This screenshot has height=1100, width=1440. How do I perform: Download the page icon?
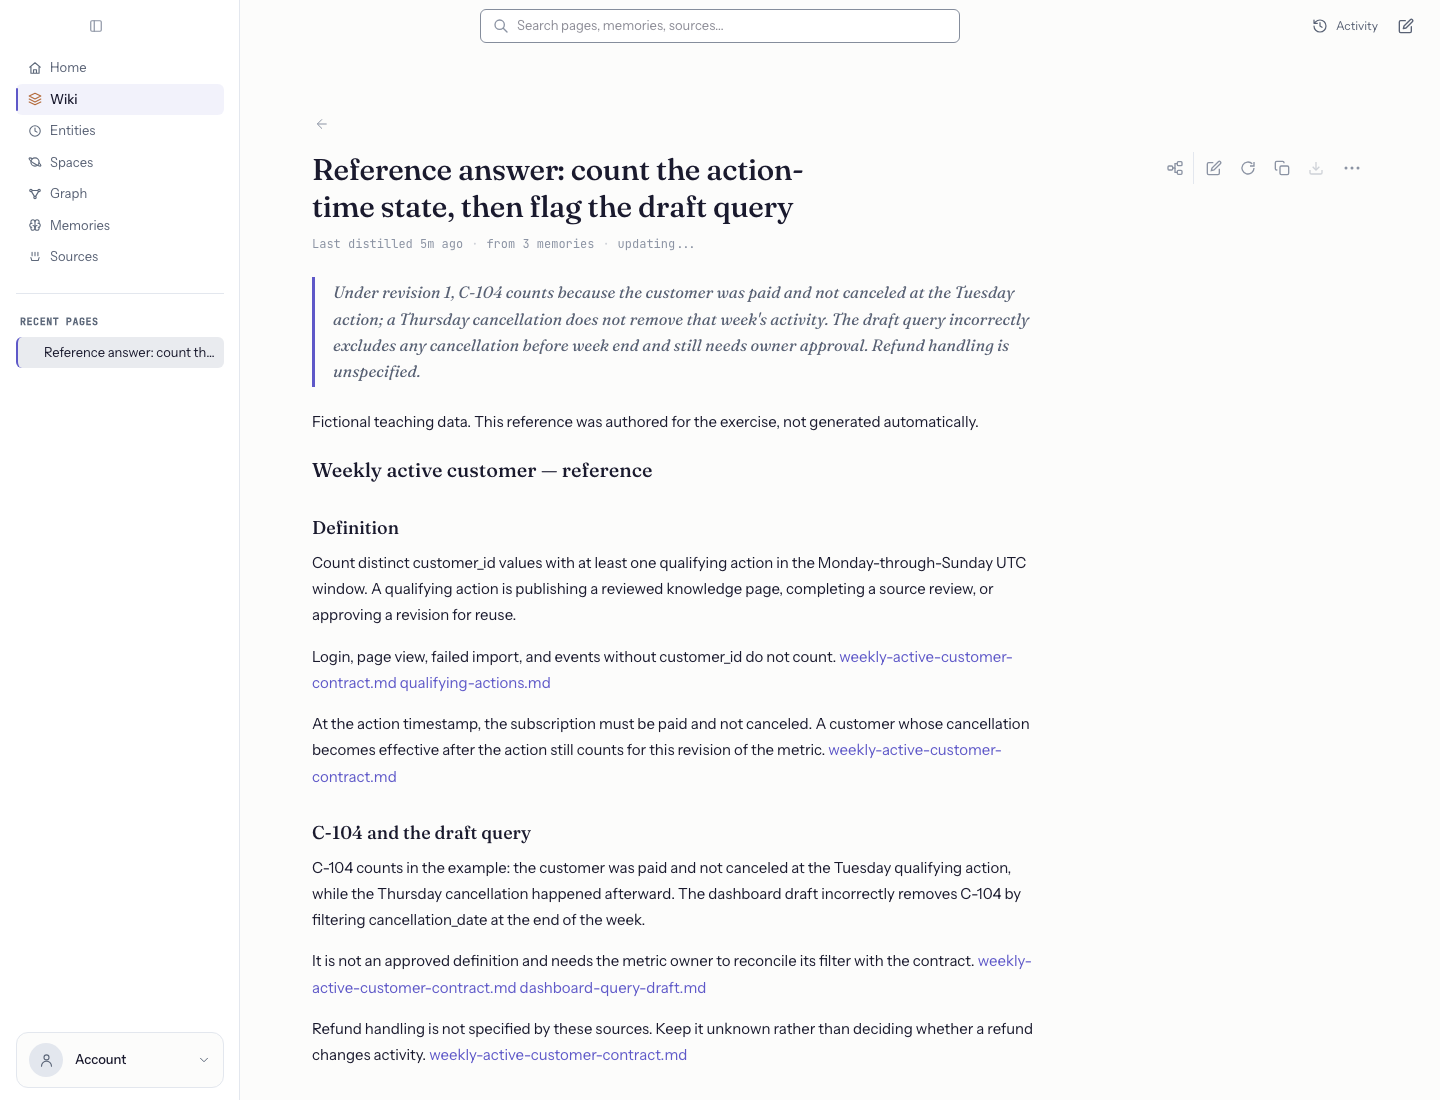point(1316,168)
